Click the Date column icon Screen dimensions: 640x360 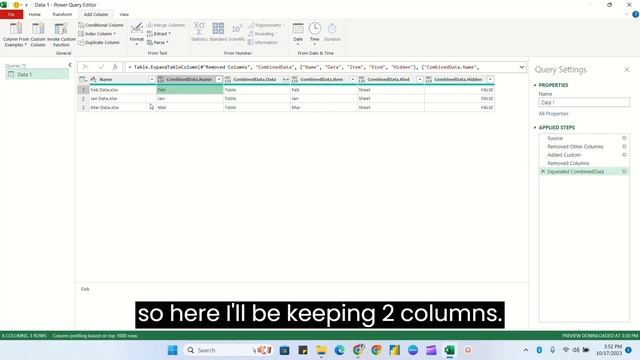coord(298,29)
